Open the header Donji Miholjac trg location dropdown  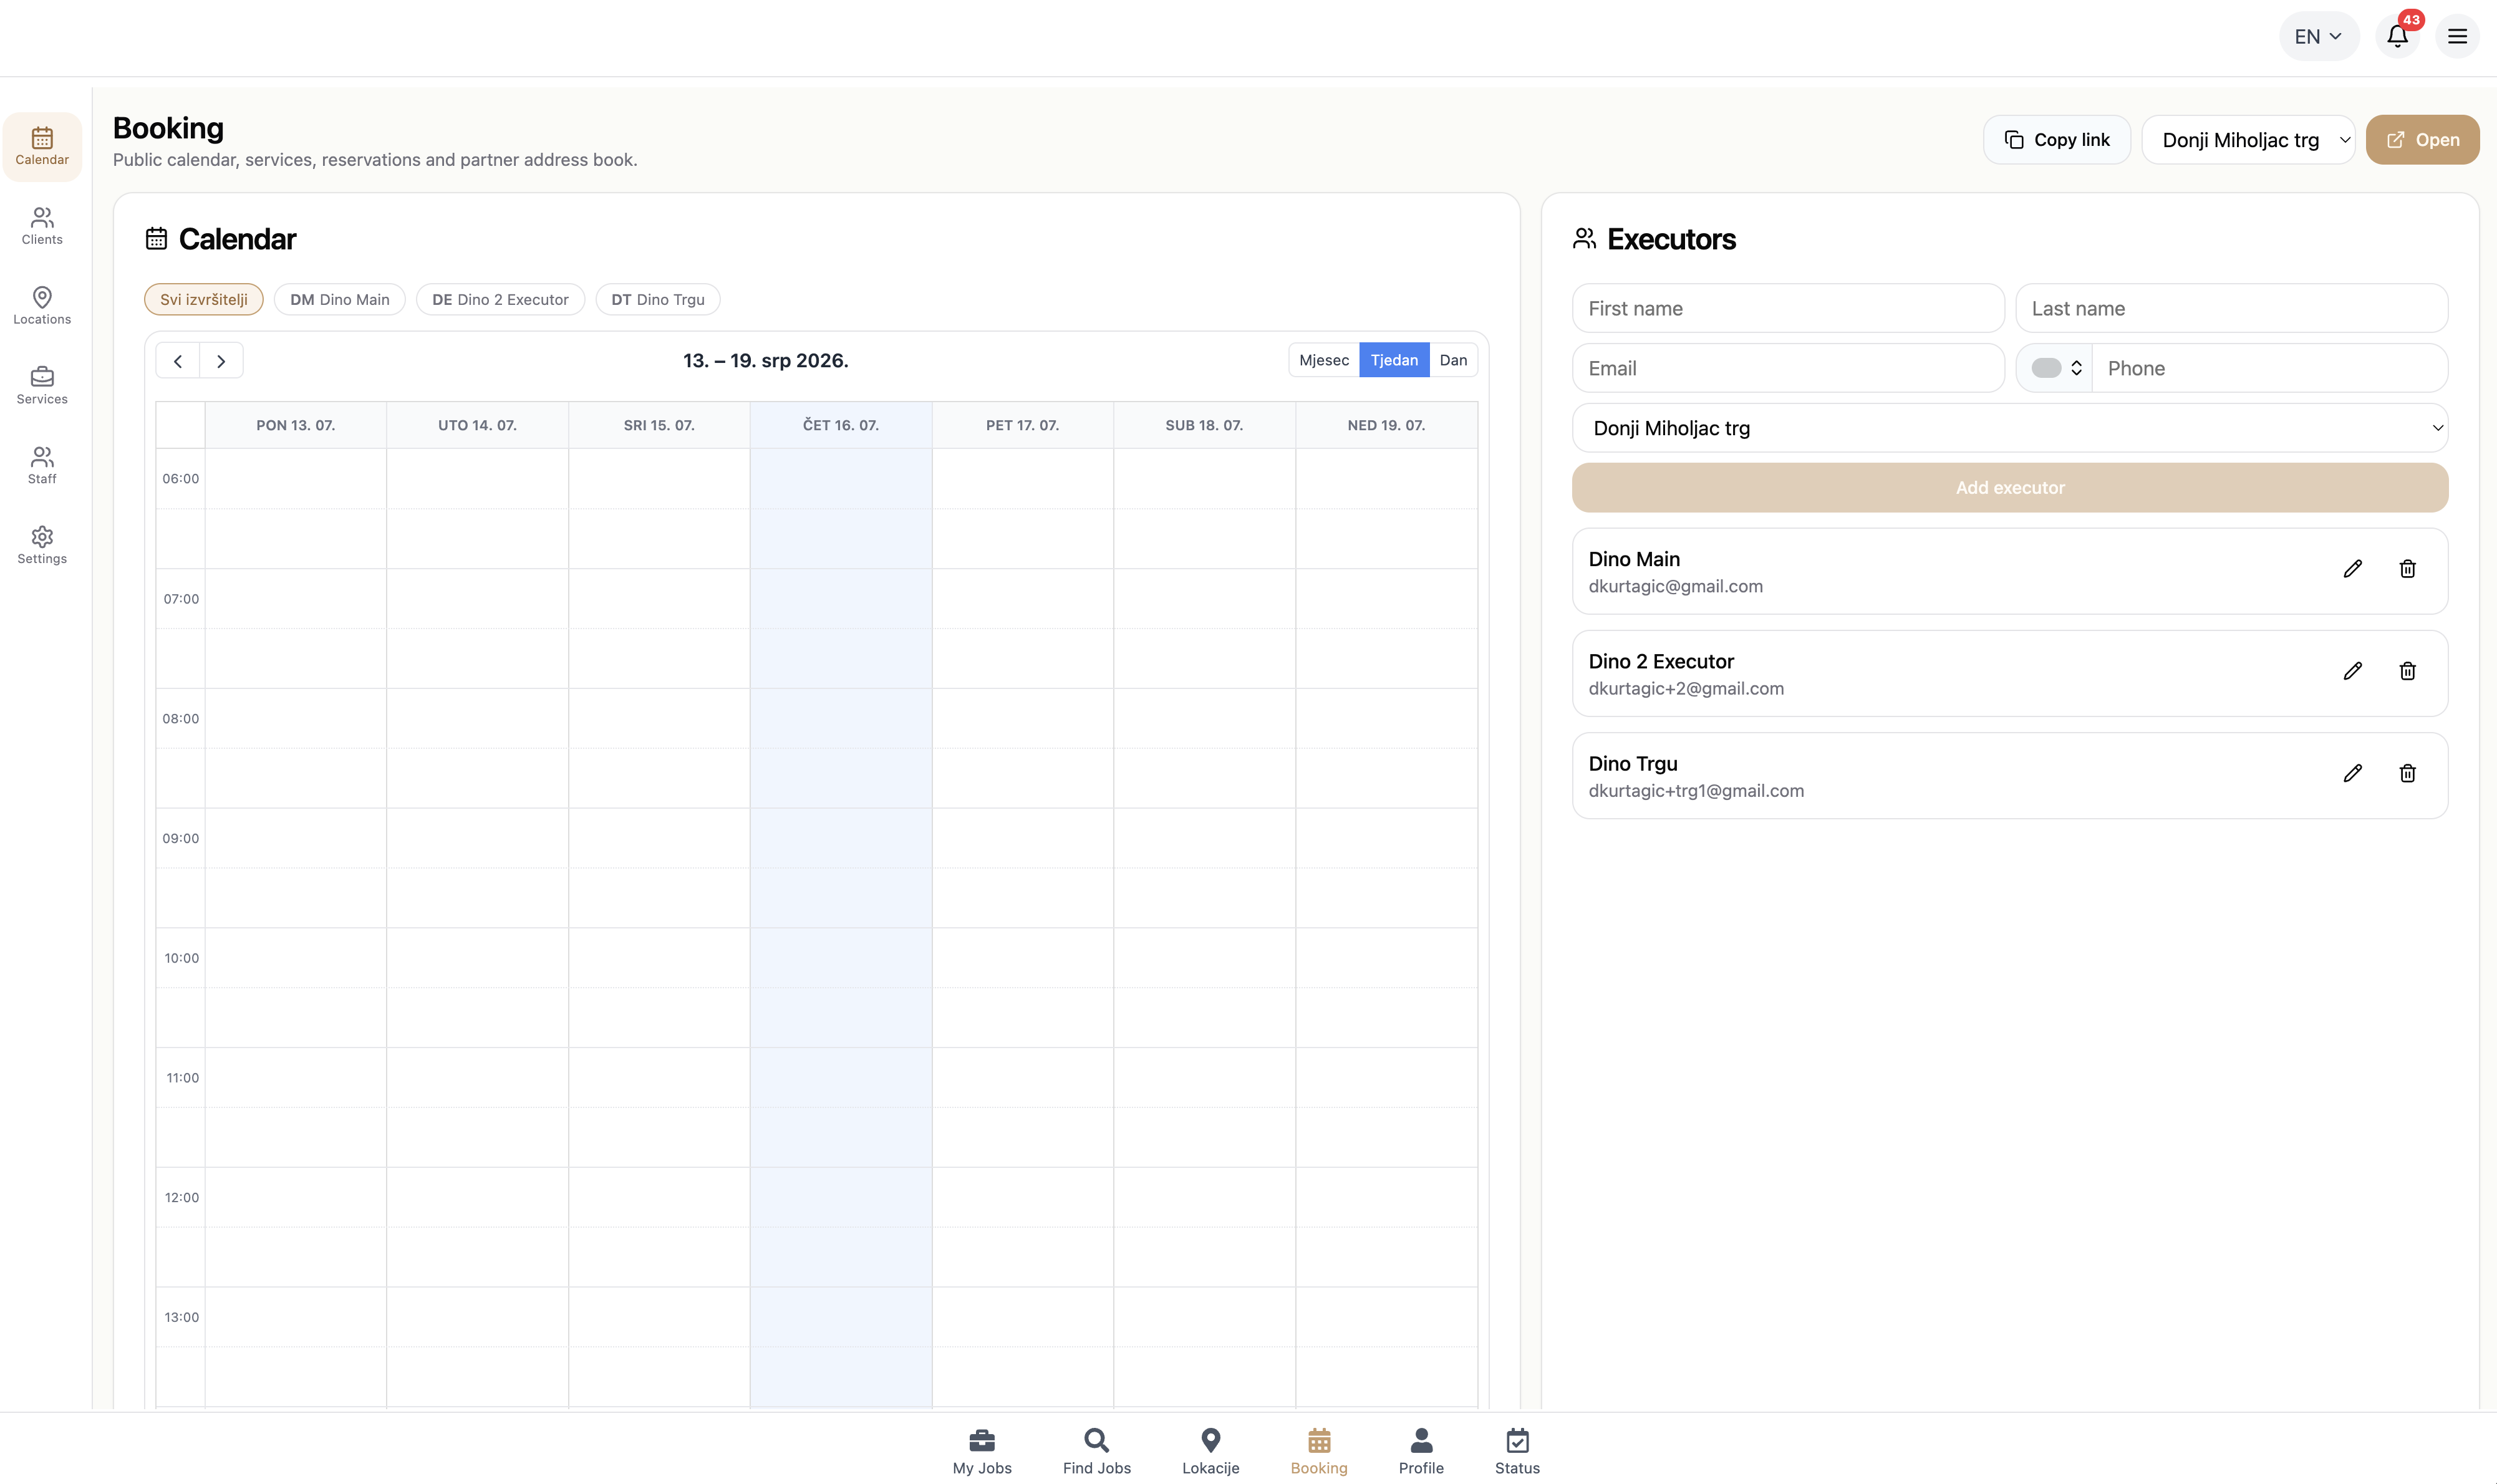(x=2248, y=140)
